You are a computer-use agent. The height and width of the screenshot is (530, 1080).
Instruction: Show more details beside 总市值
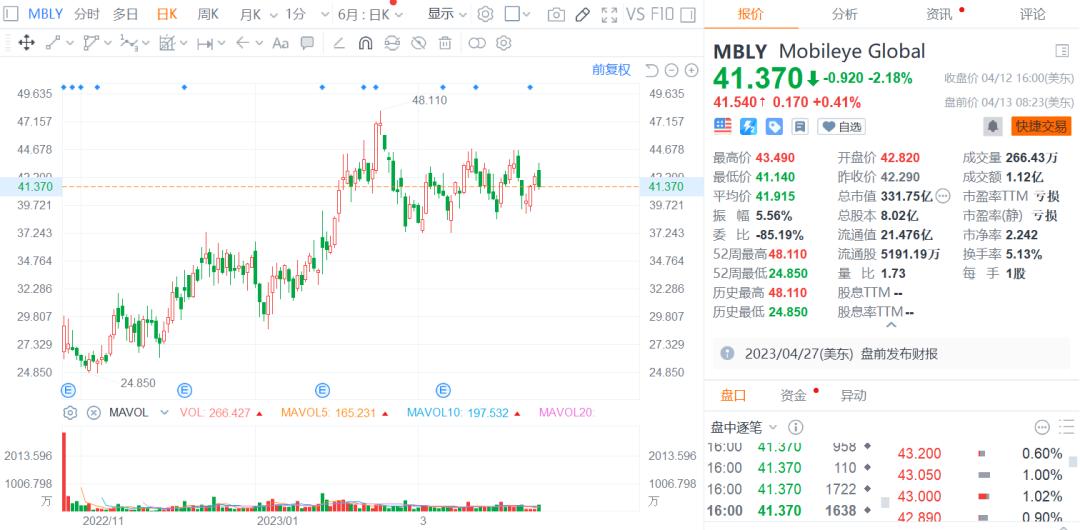[x=943, y=196]
